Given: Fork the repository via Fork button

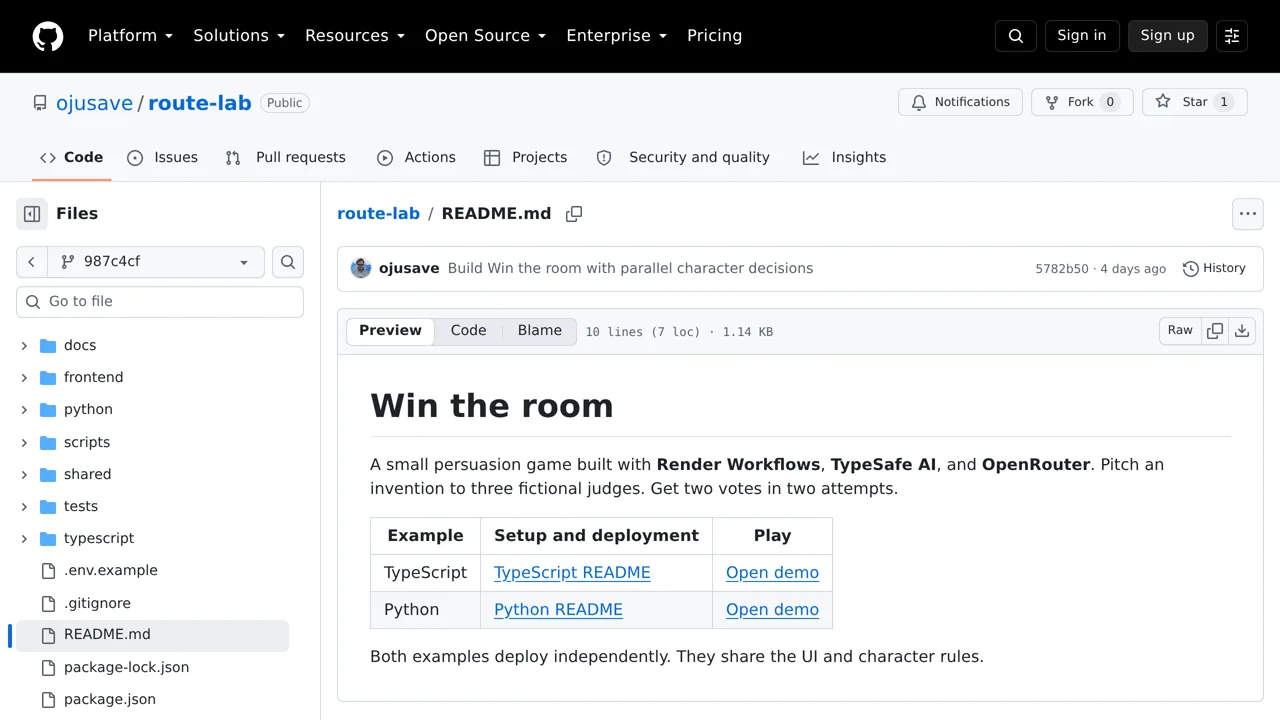Looking at the screenshot, I should [x=1082, y=102].
